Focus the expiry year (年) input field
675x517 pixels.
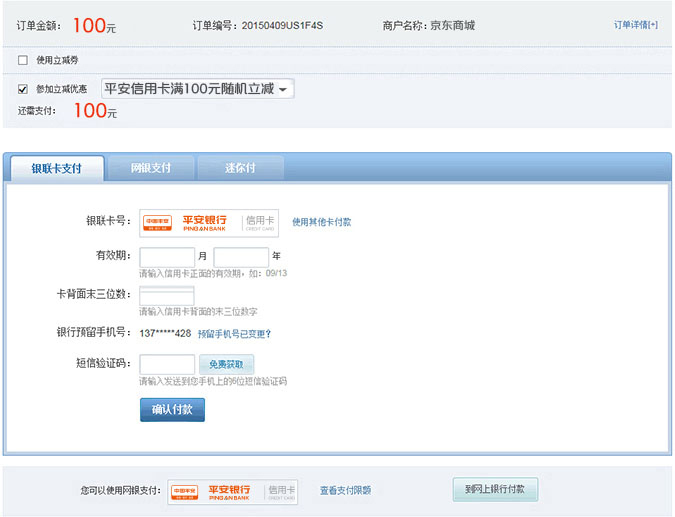(x=241, y=257)
